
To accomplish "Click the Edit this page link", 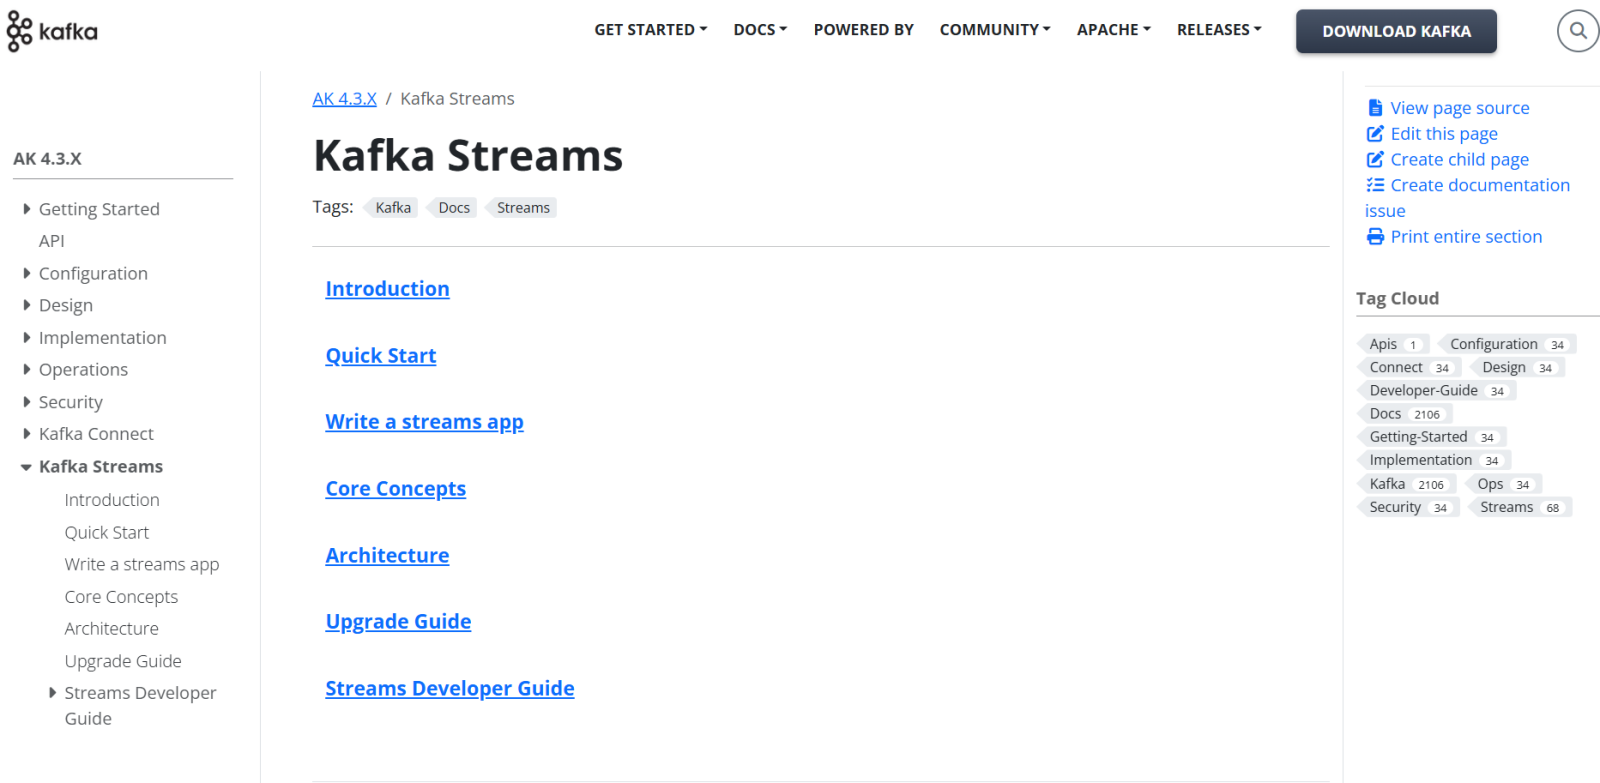I will [x=1444, y=134].
